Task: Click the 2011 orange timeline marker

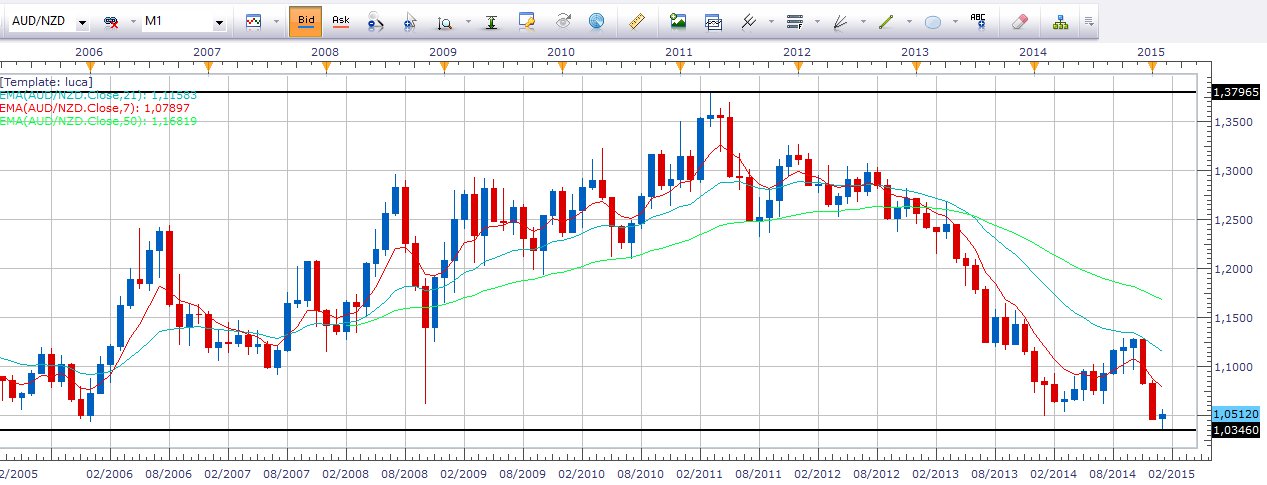Action: 680,66
